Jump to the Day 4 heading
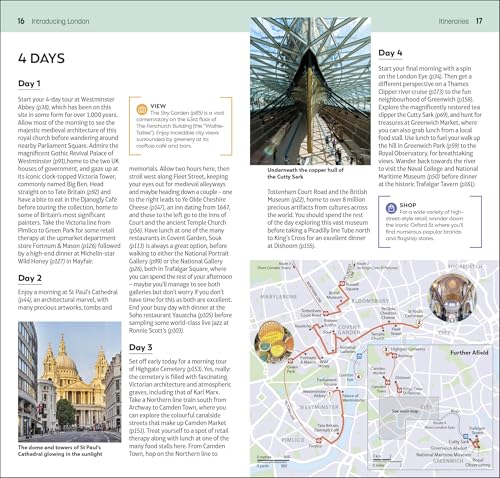The width and height of the screenshot is (500, 478). pyautogui.click(x=390, y=53)
